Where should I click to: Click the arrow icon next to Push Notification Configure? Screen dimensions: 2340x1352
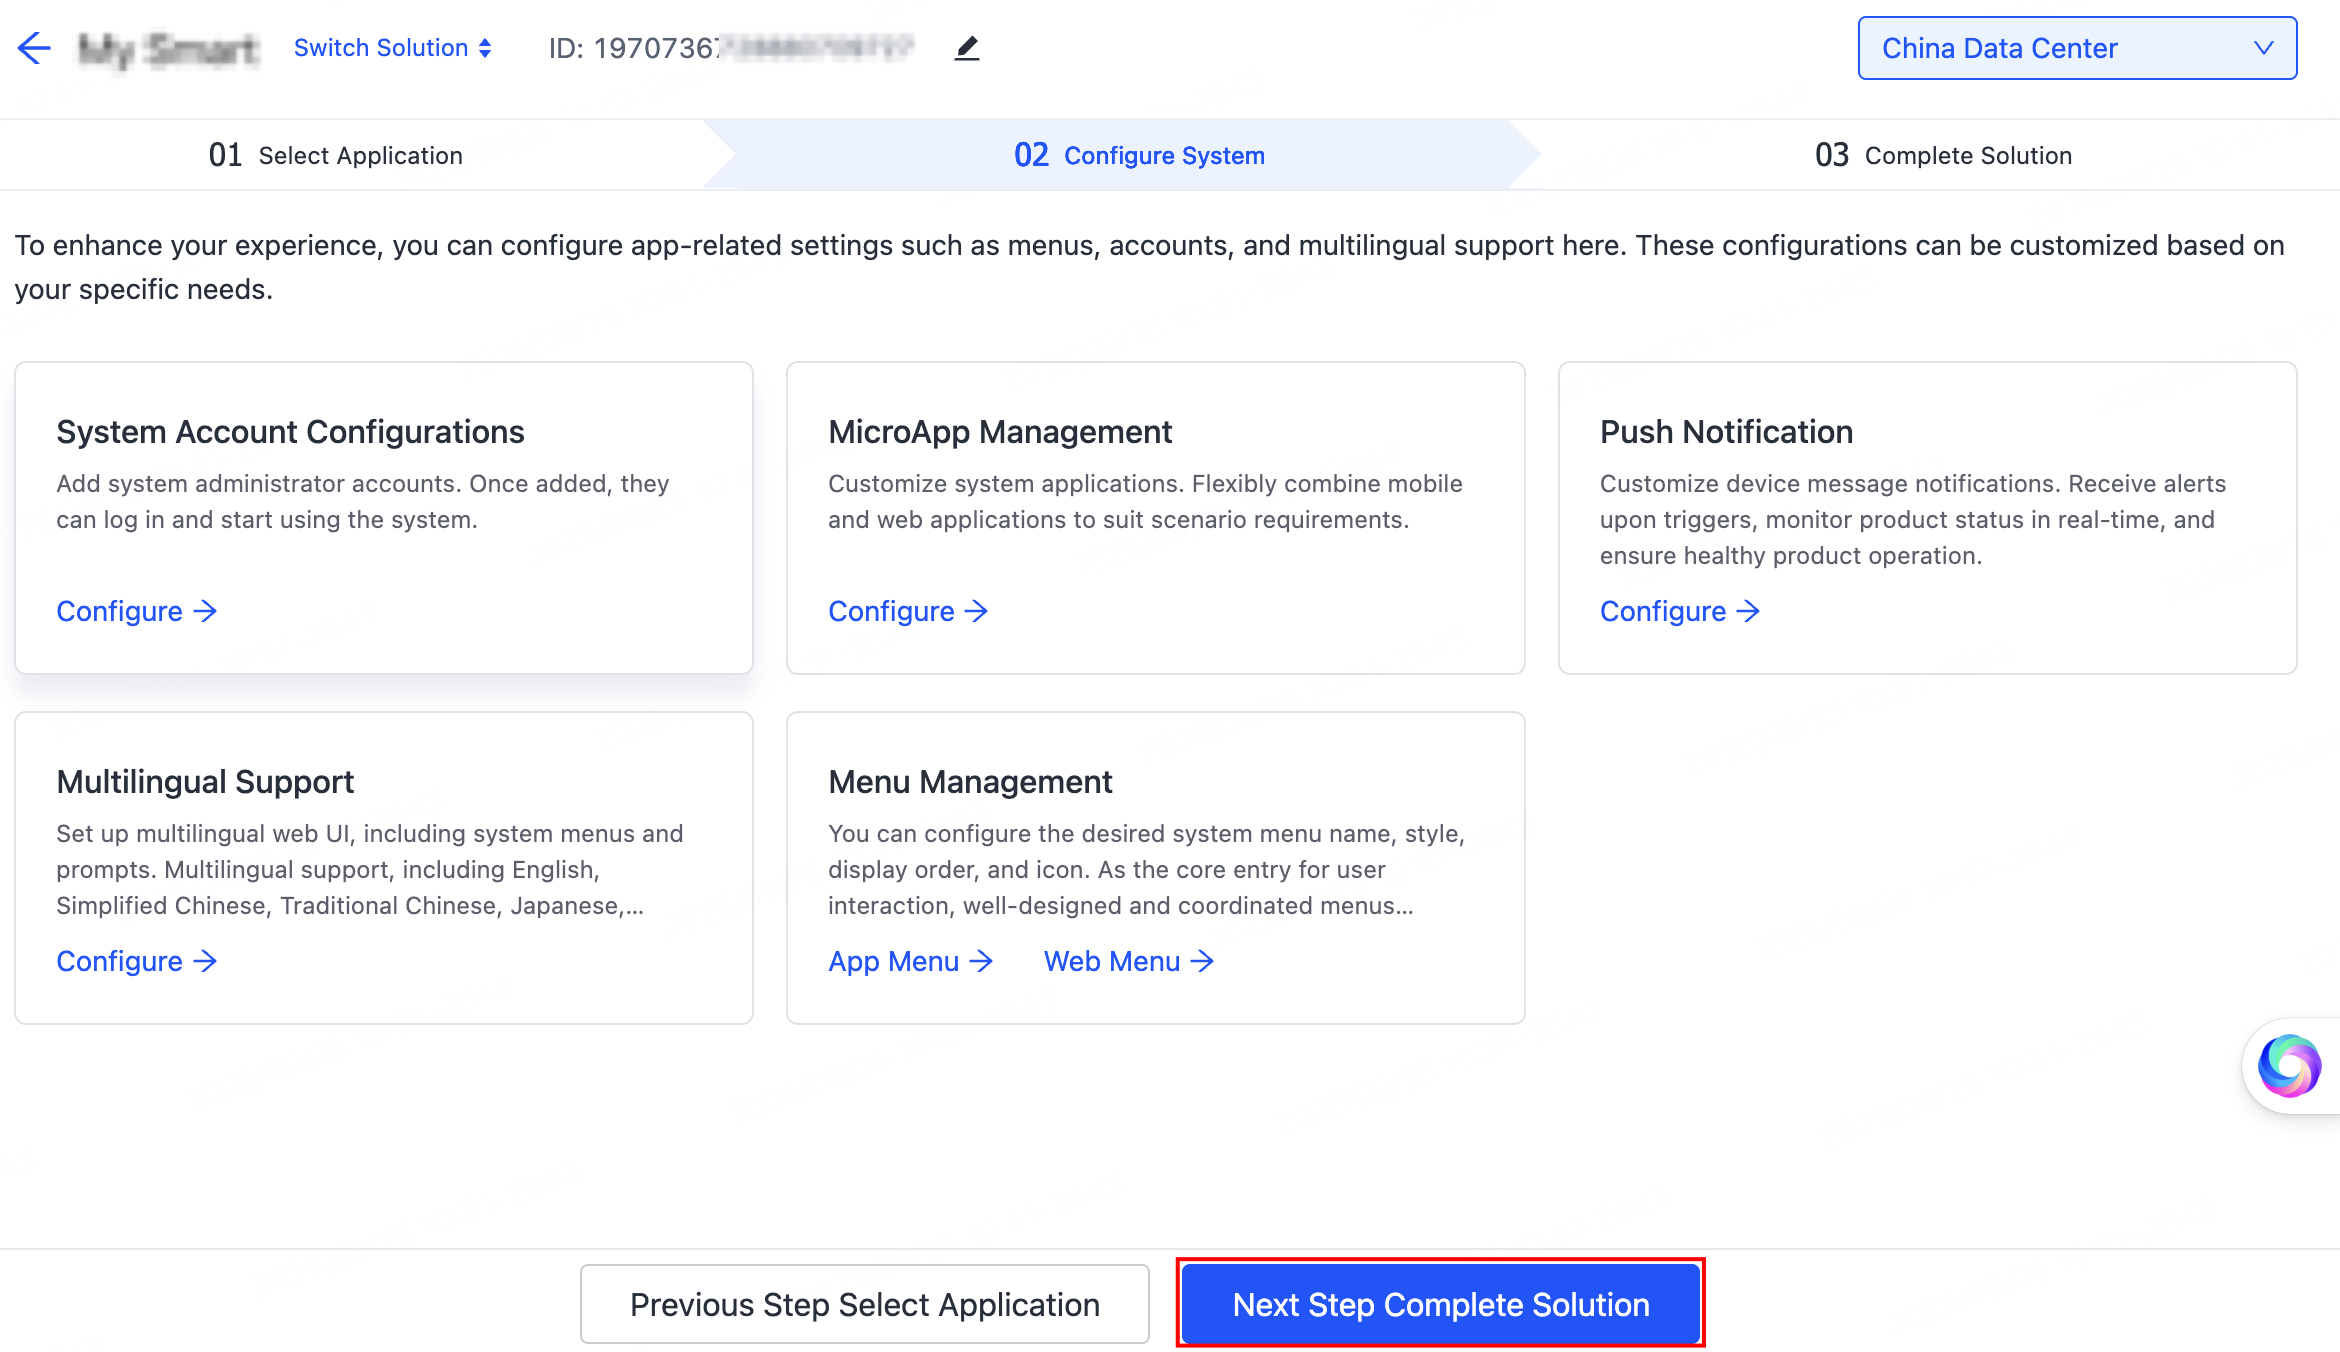pyautogui.click(x=1748, y=611)
